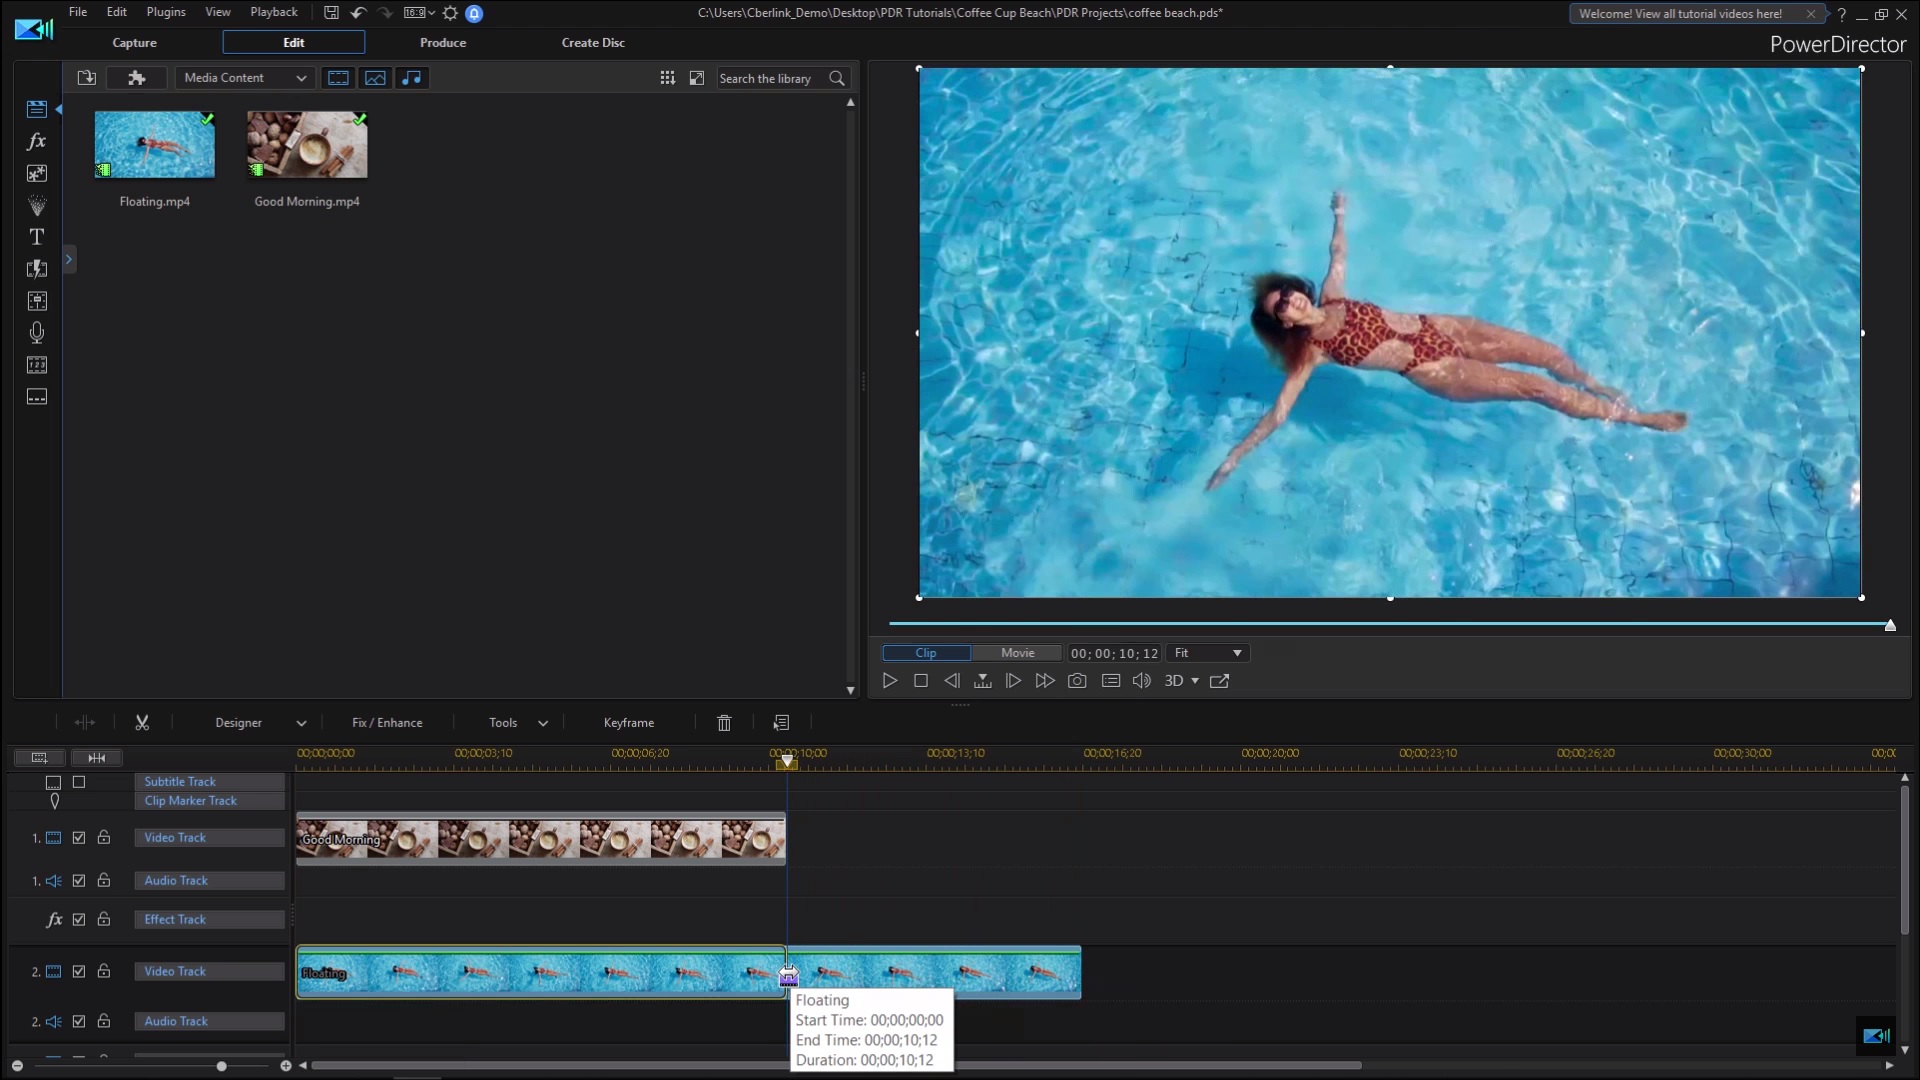Open the Plugins menu
Viewport: 1920px width, 1080px height.
click(165, 12)
